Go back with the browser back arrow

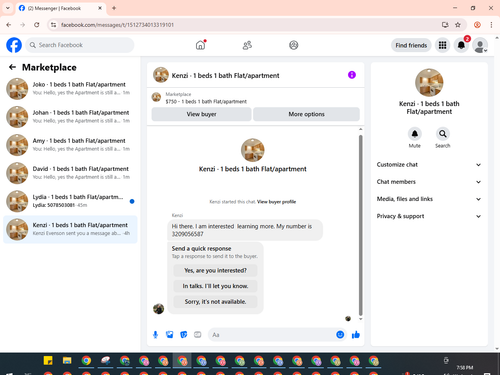[9, 25]
